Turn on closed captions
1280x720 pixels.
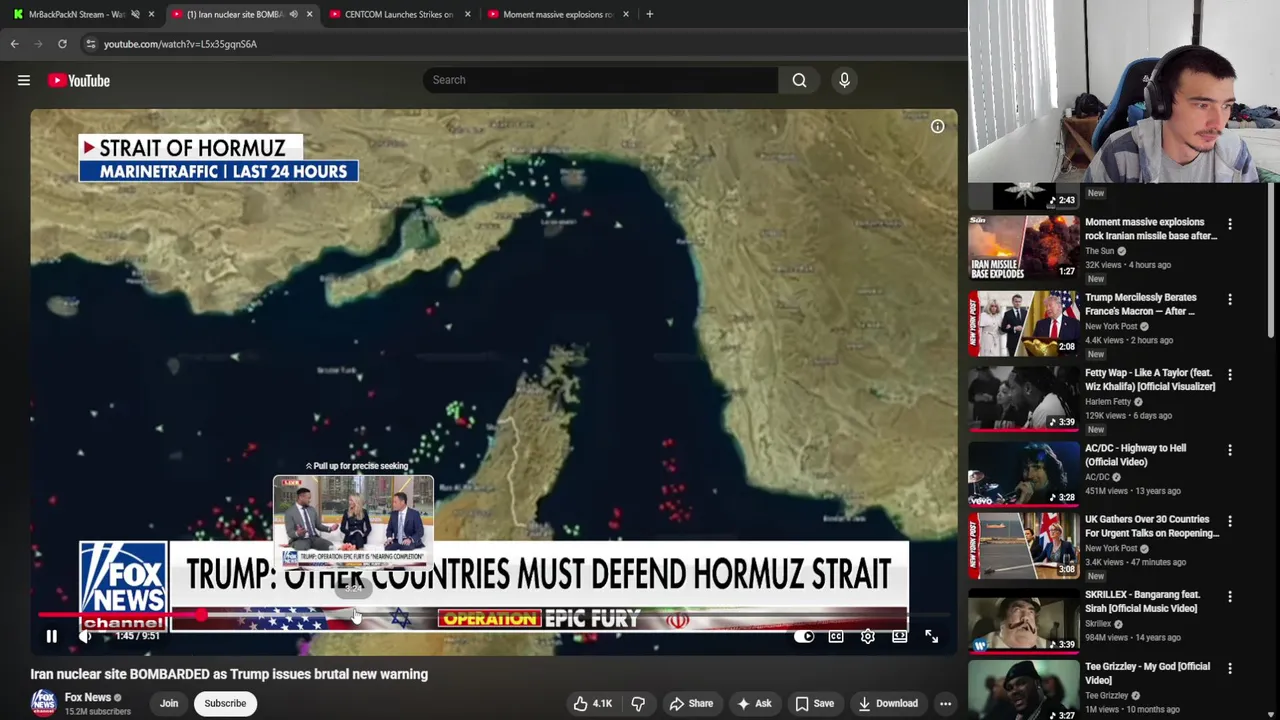[836, 636]
